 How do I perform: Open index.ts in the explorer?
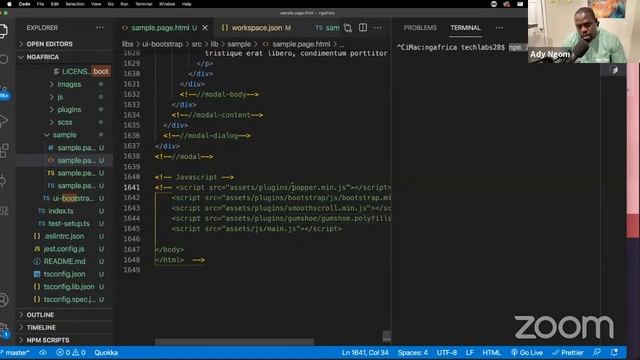61,211
